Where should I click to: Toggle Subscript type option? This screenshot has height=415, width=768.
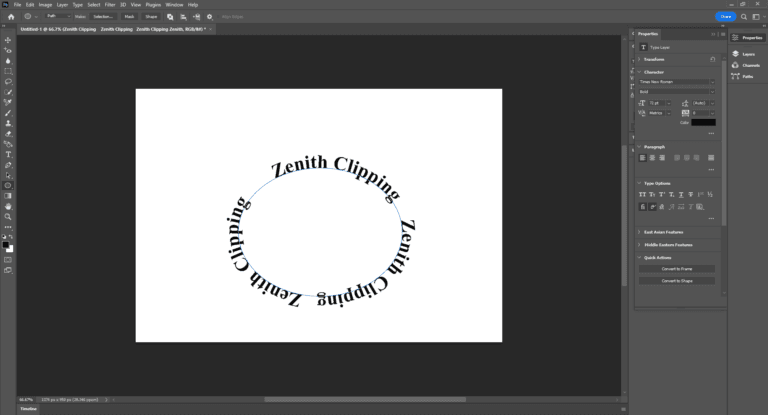click(672, 195)
